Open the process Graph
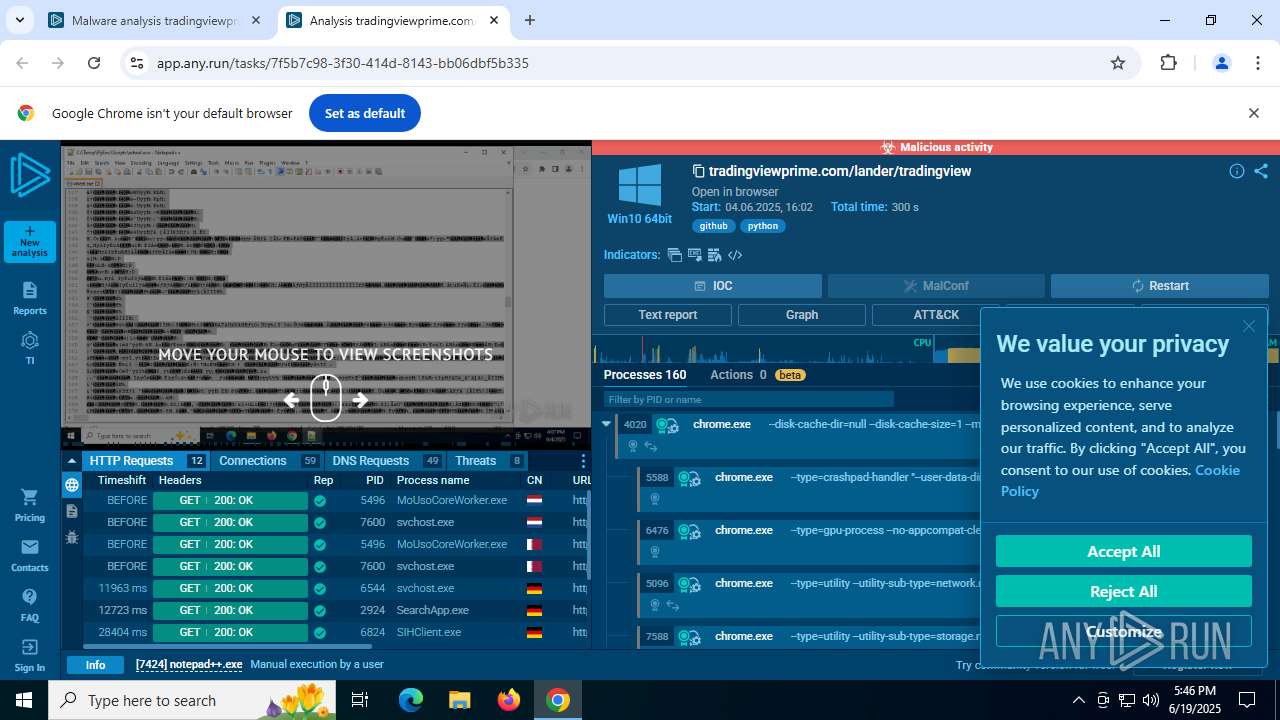Screen dimensions: 1280x720 [802, 315]
